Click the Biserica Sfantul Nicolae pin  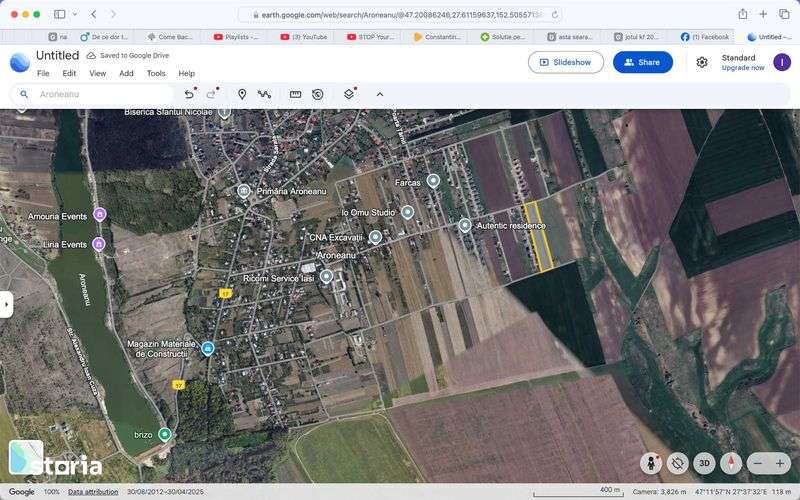click(x=224, y=112)
